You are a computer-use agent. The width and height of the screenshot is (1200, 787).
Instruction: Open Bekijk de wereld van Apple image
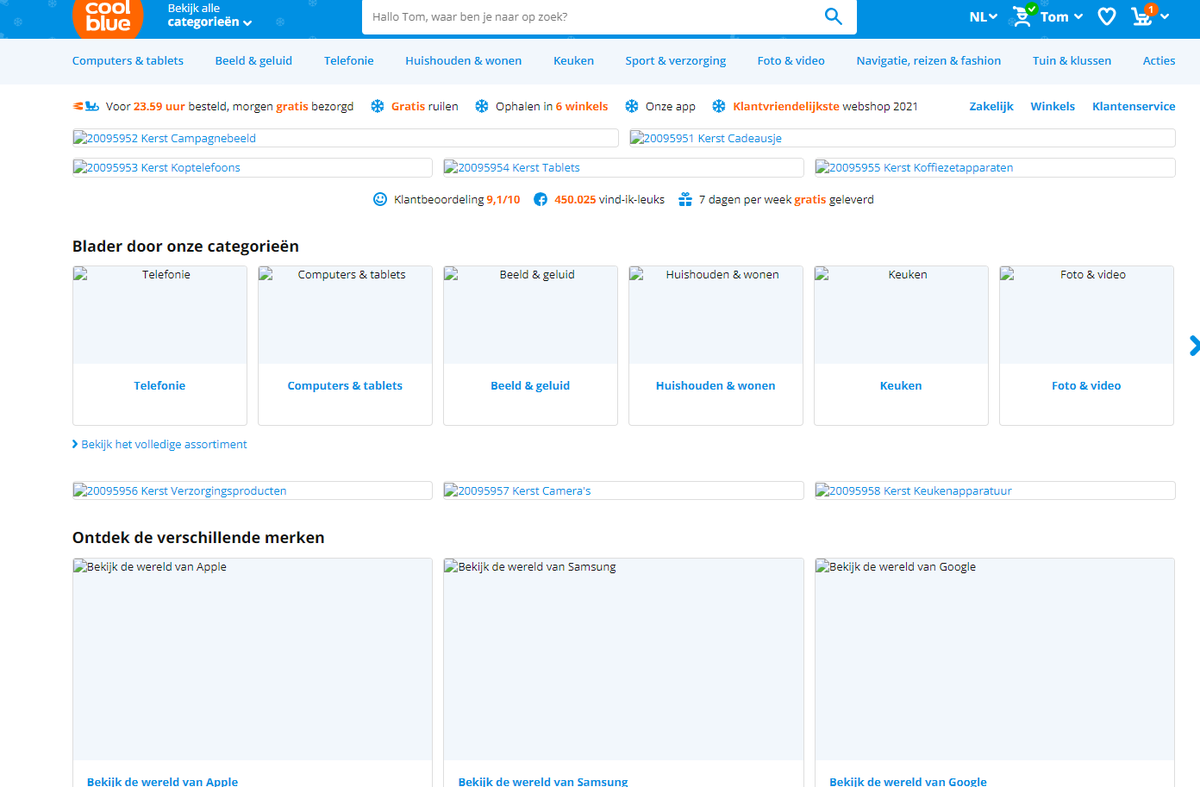coord(252,659)
